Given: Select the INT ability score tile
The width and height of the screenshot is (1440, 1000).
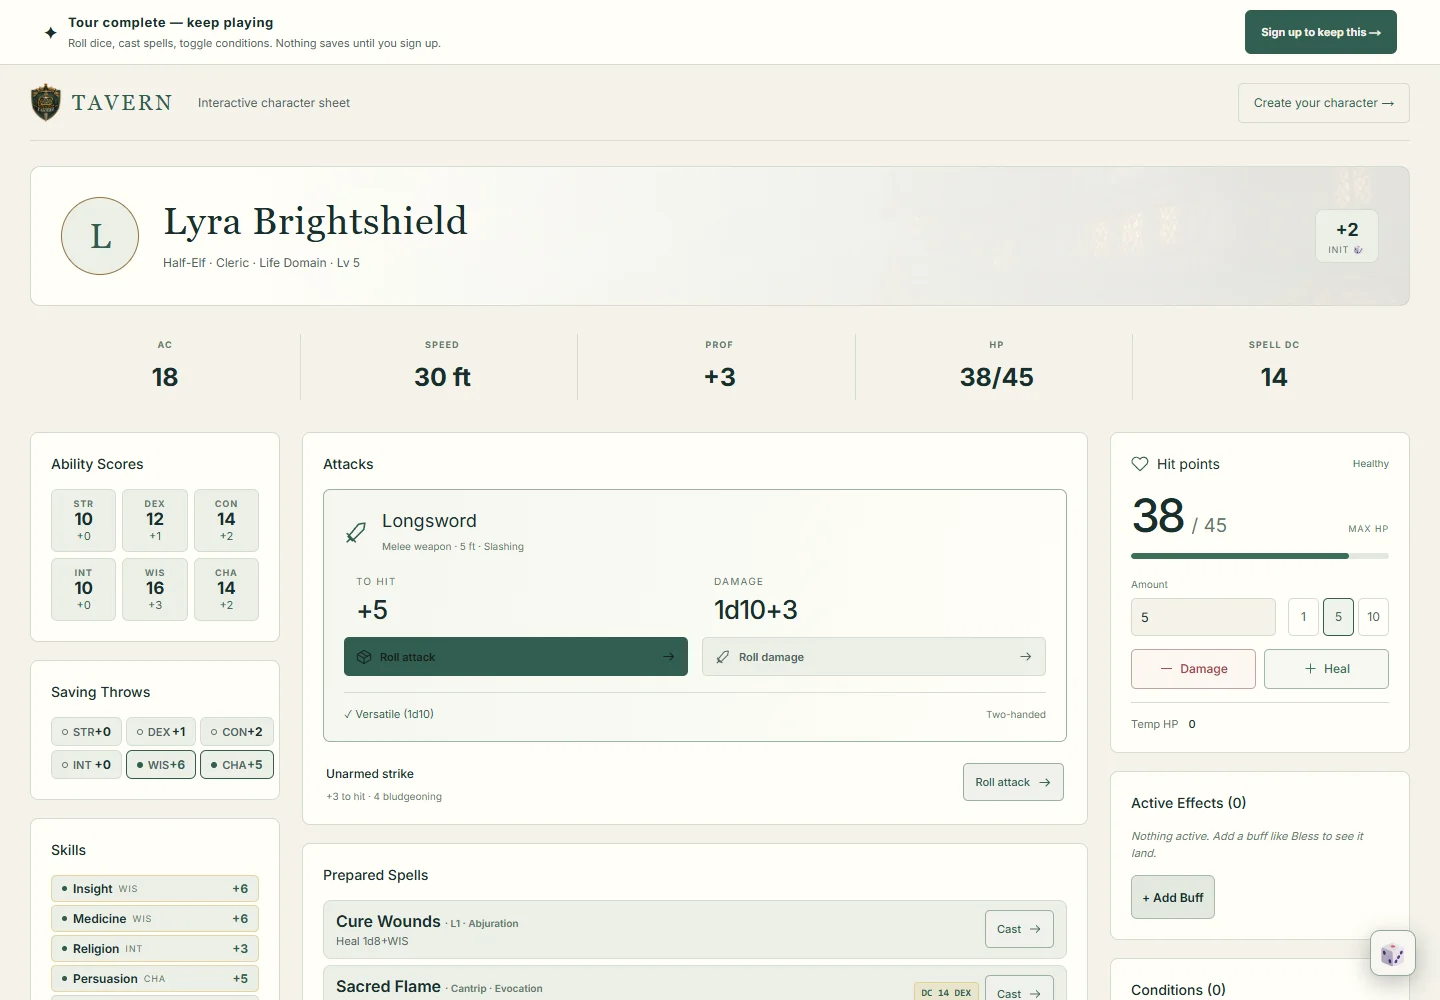Looking at the screenshot, I should (84, 589).
